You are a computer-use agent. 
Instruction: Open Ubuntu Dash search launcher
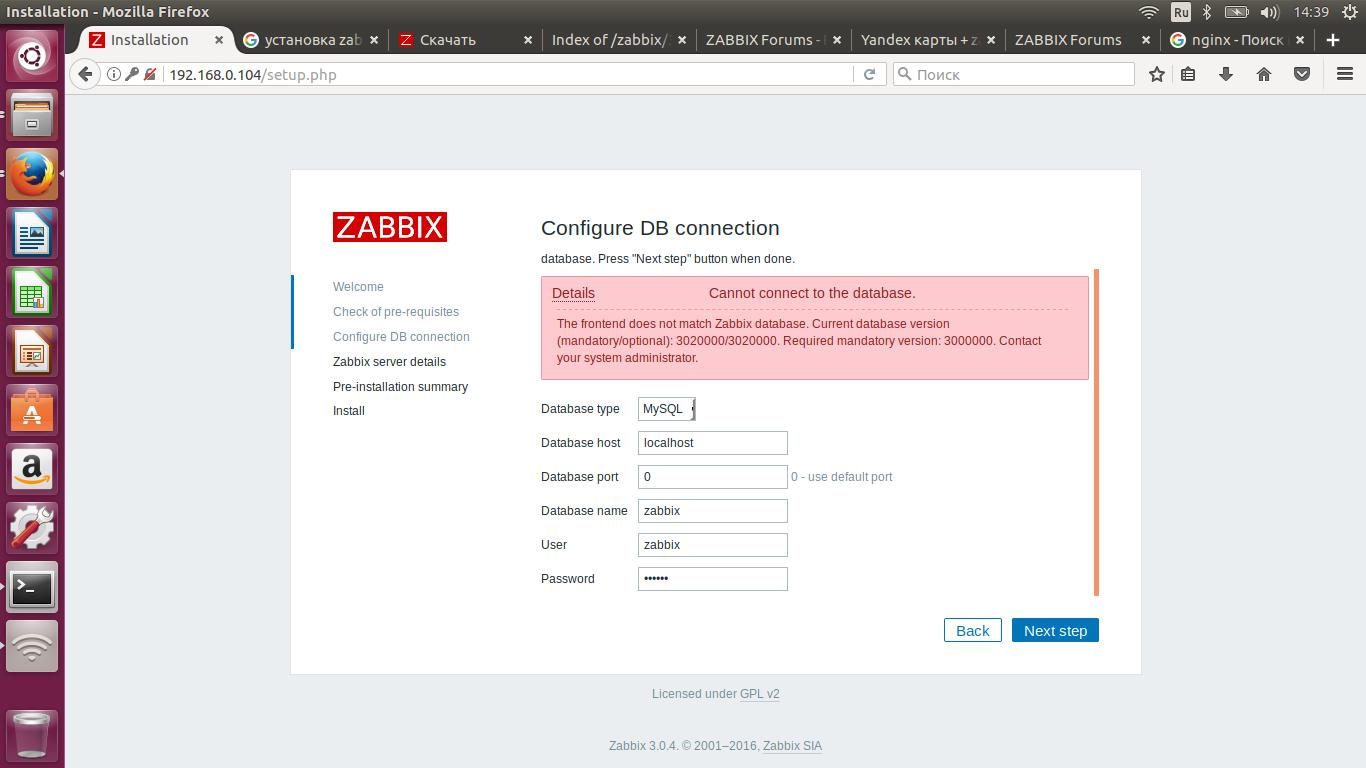pos(32,55)
